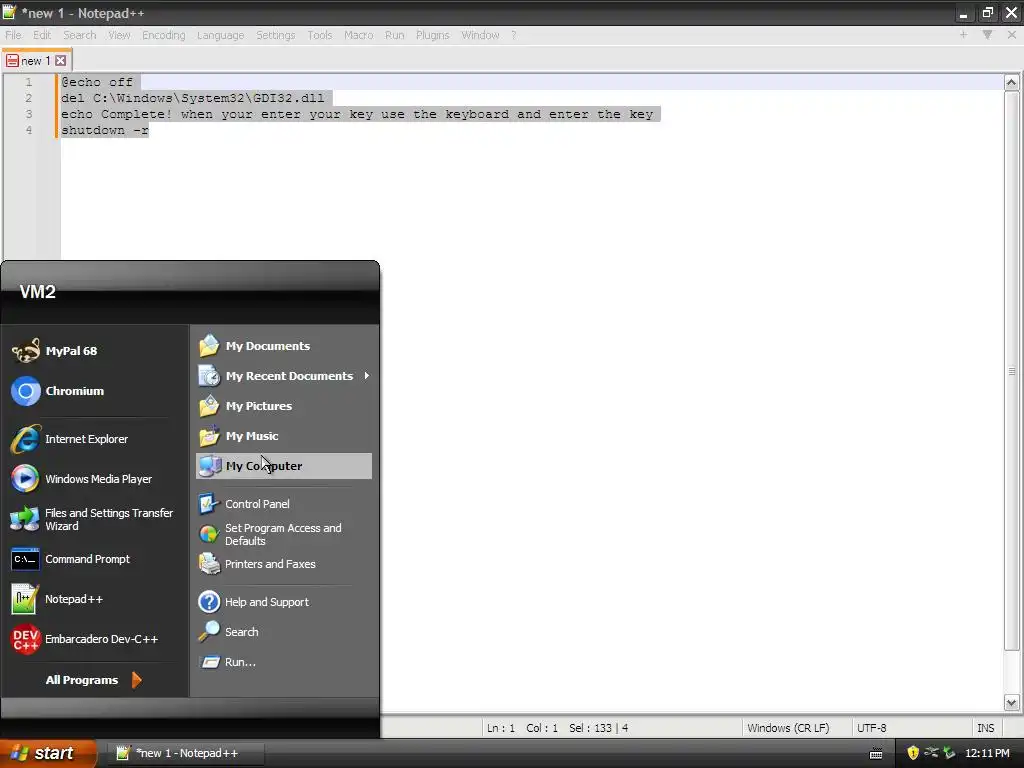This screenshot has width=1024, height=768.
Task: Open the Edit menu
Action: [42, 35]
